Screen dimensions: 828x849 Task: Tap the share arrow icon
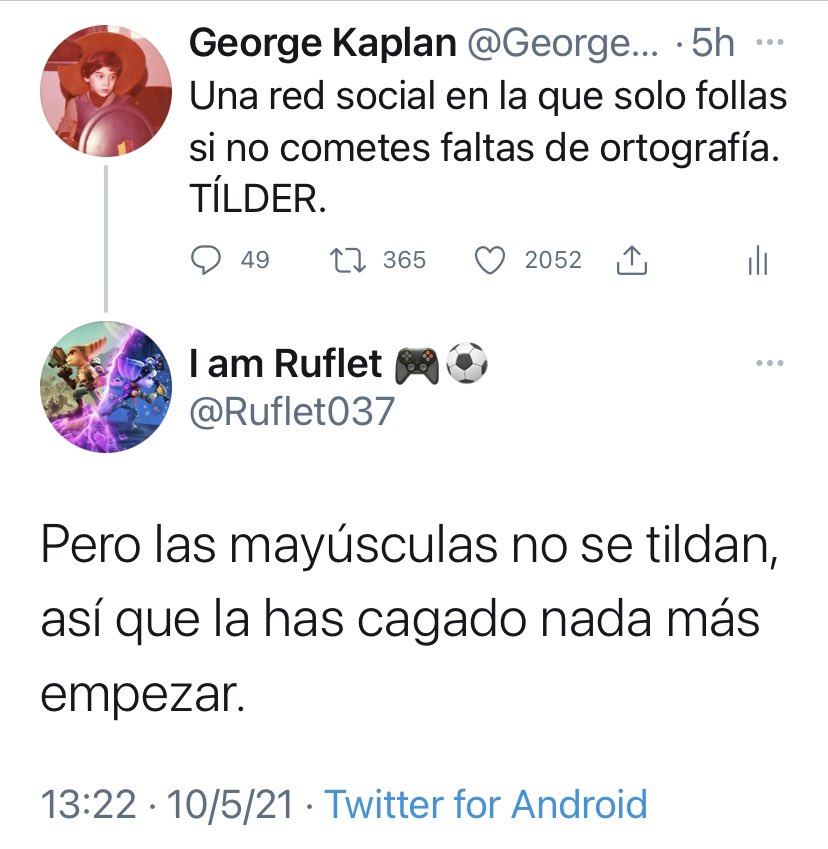point(632,262)
